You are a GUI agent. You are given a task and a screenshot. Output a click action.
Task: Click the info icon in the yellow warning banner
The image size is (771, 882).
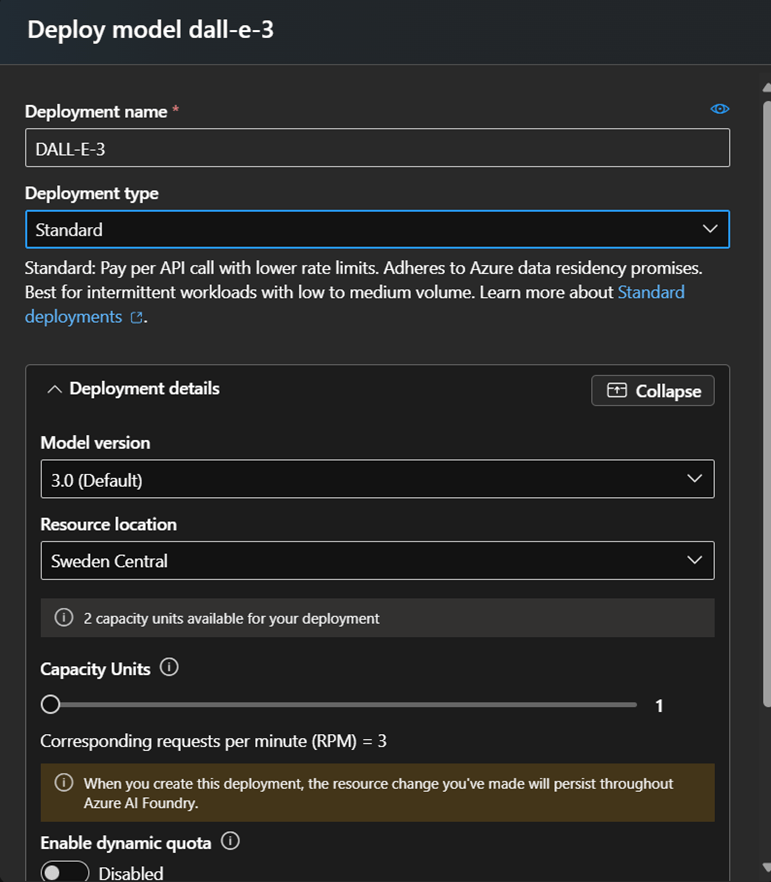[64, 783]
